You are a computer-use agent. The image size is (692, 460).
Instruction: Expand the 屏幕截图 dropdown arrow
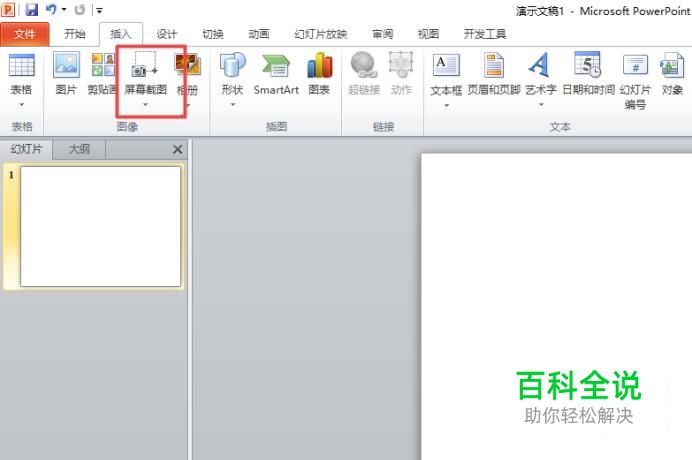click(145, 105)
